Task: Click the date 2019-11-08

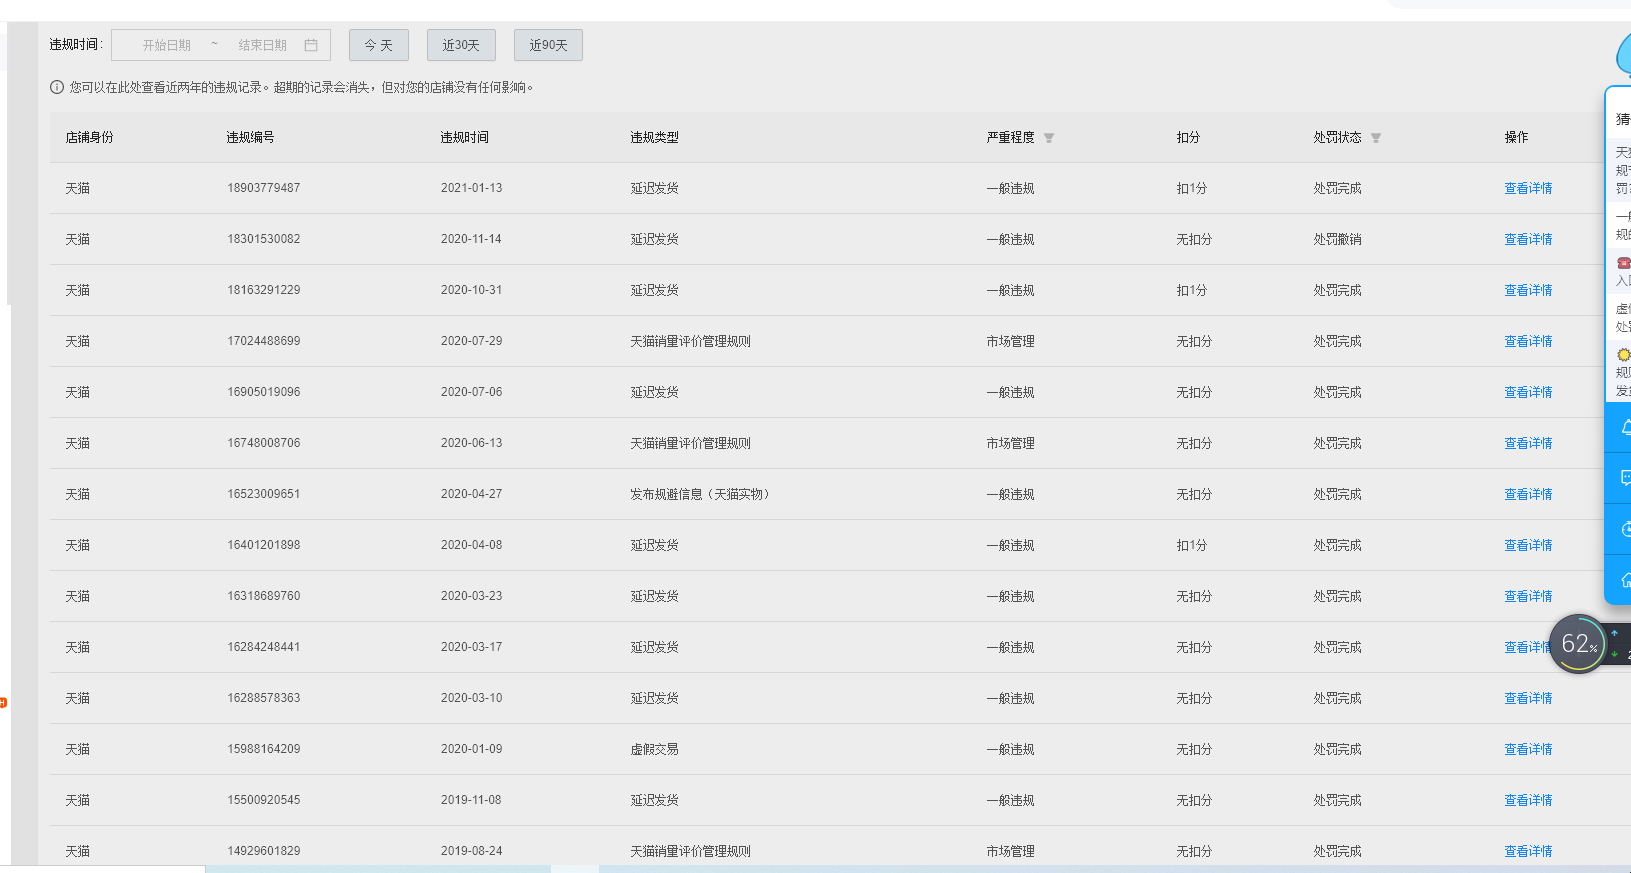Action: click(x=471, y=800)
